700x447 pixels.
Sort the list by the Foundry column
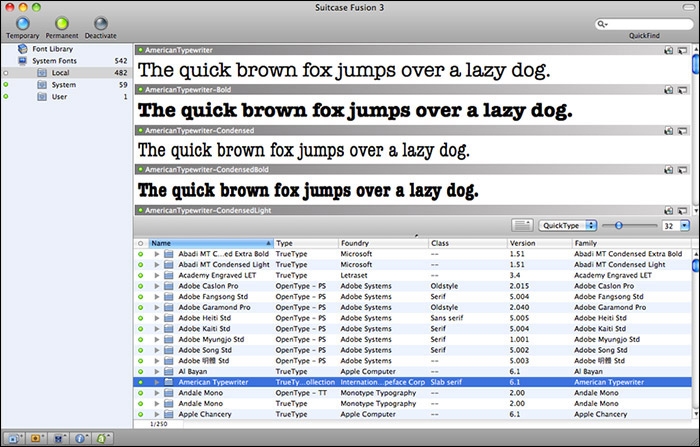coord(383,243)
